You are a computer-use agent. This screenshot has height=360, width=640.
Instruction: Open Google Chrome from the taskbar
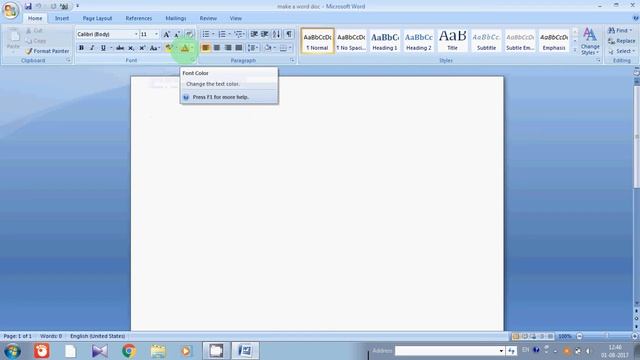click(x=129, y=351)
